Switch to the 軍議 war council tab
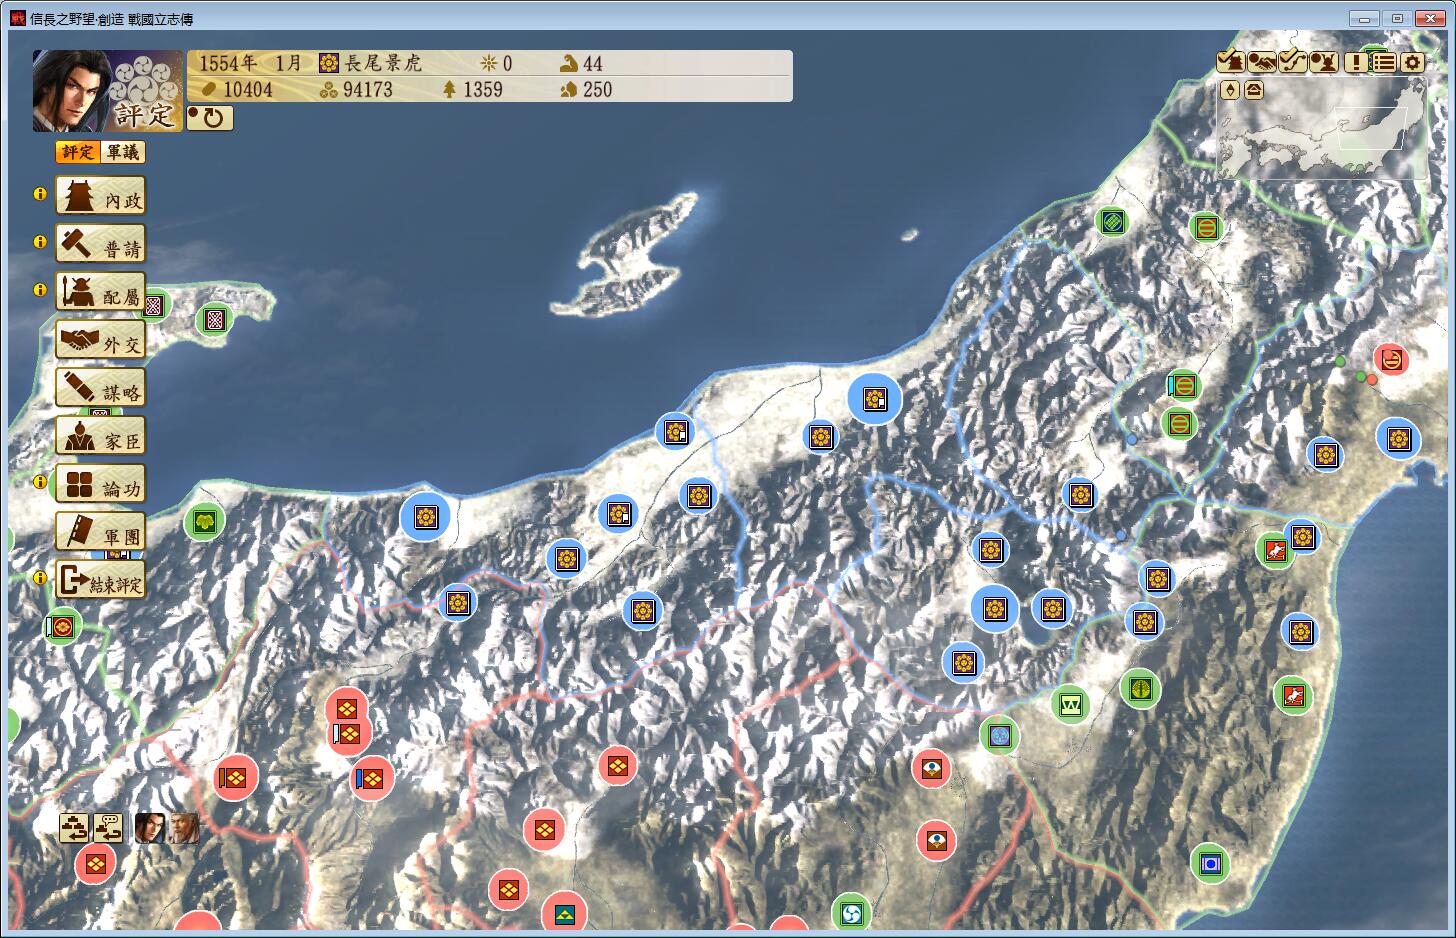 pyautogui.click(x=124, y=152)
